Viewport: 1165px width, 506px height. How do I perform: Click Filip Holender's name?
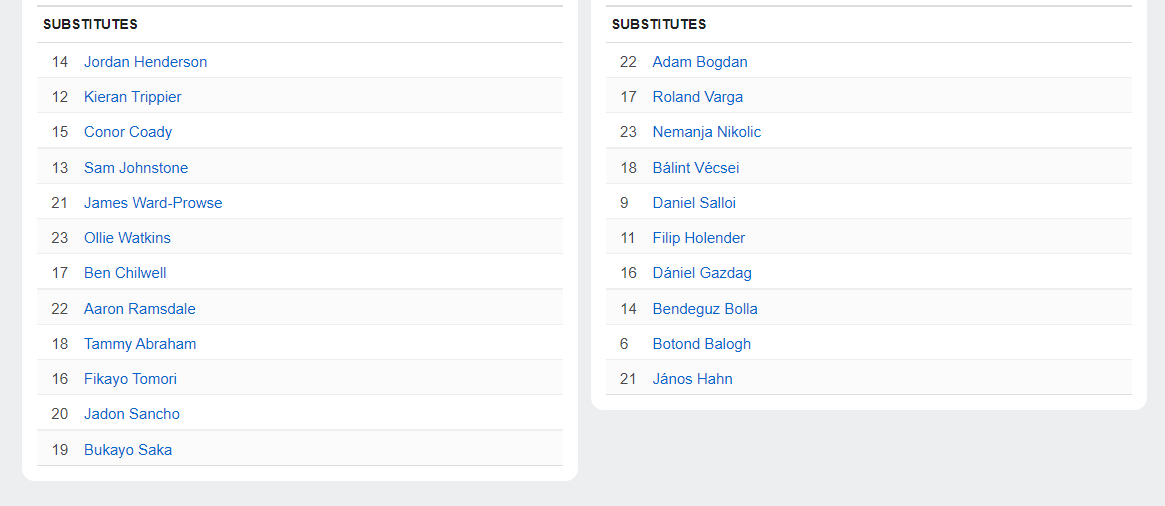tap(699, 238)
